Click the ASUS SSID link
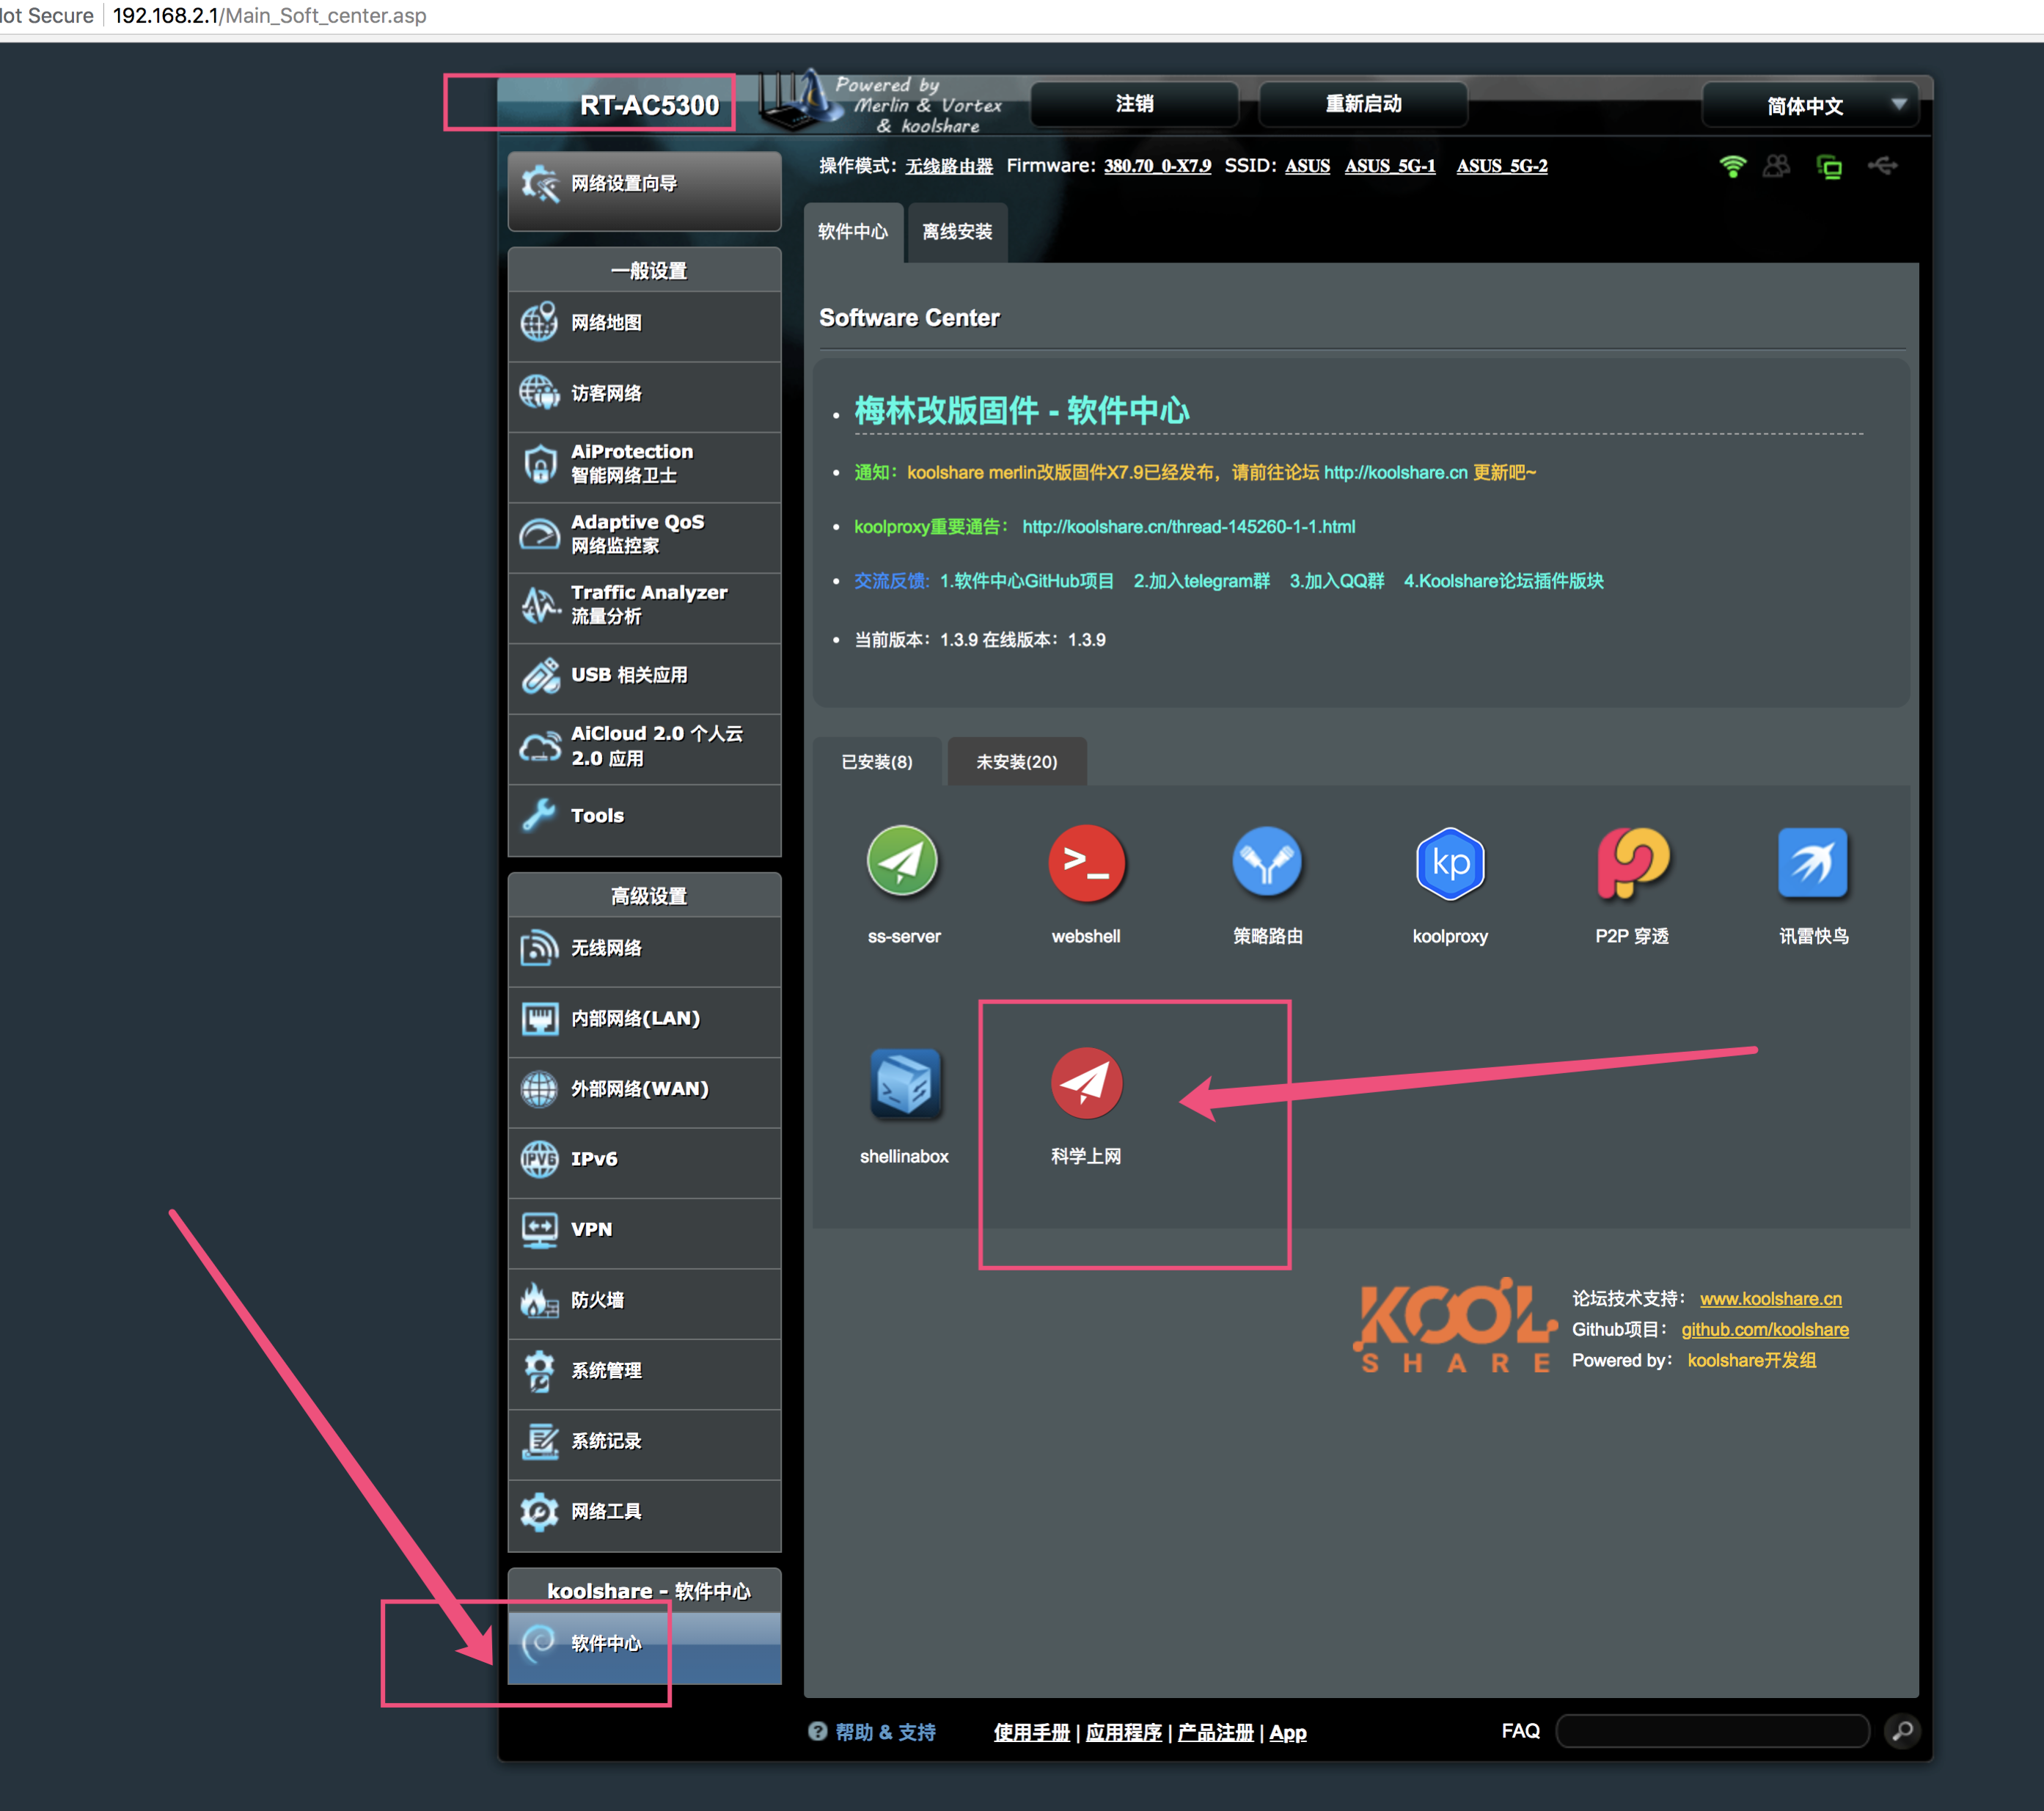The width and height of the screenshot is (2044, 1811). 1307,166
